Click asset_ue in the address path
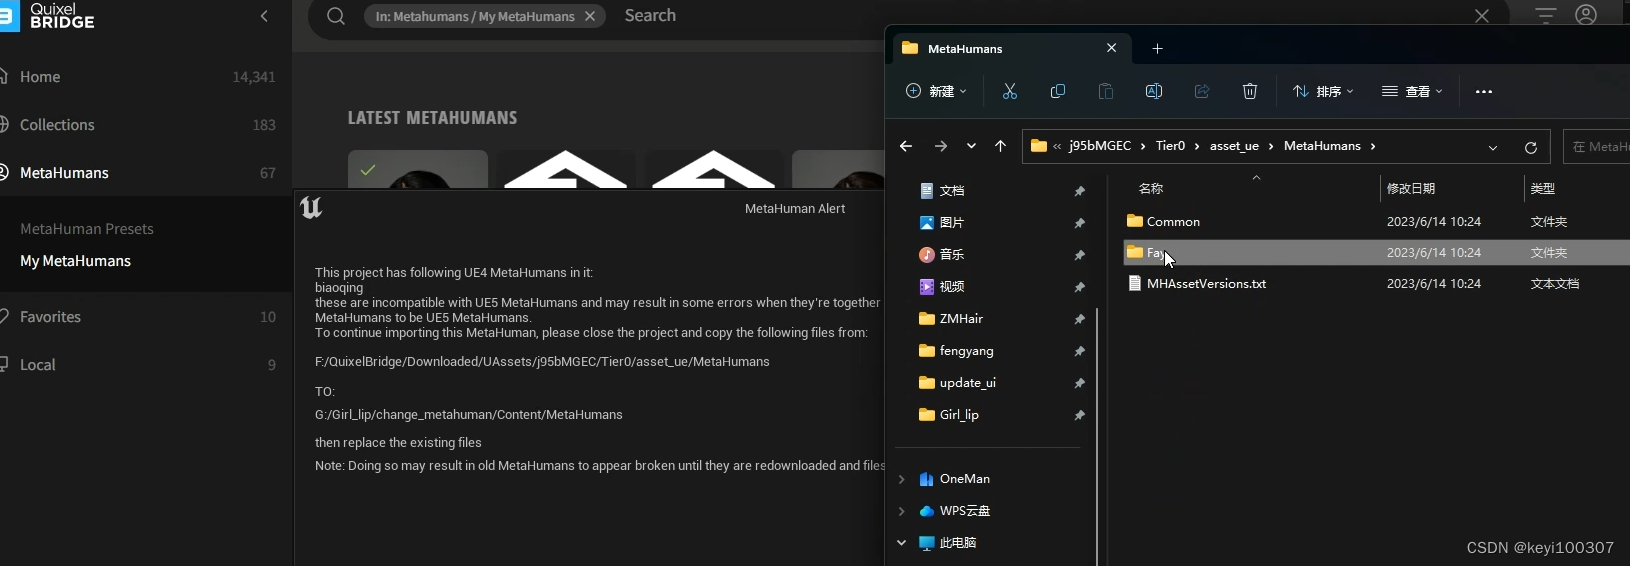The image size is (1630, 566). pyautogui.click(x=1234, y=146)
